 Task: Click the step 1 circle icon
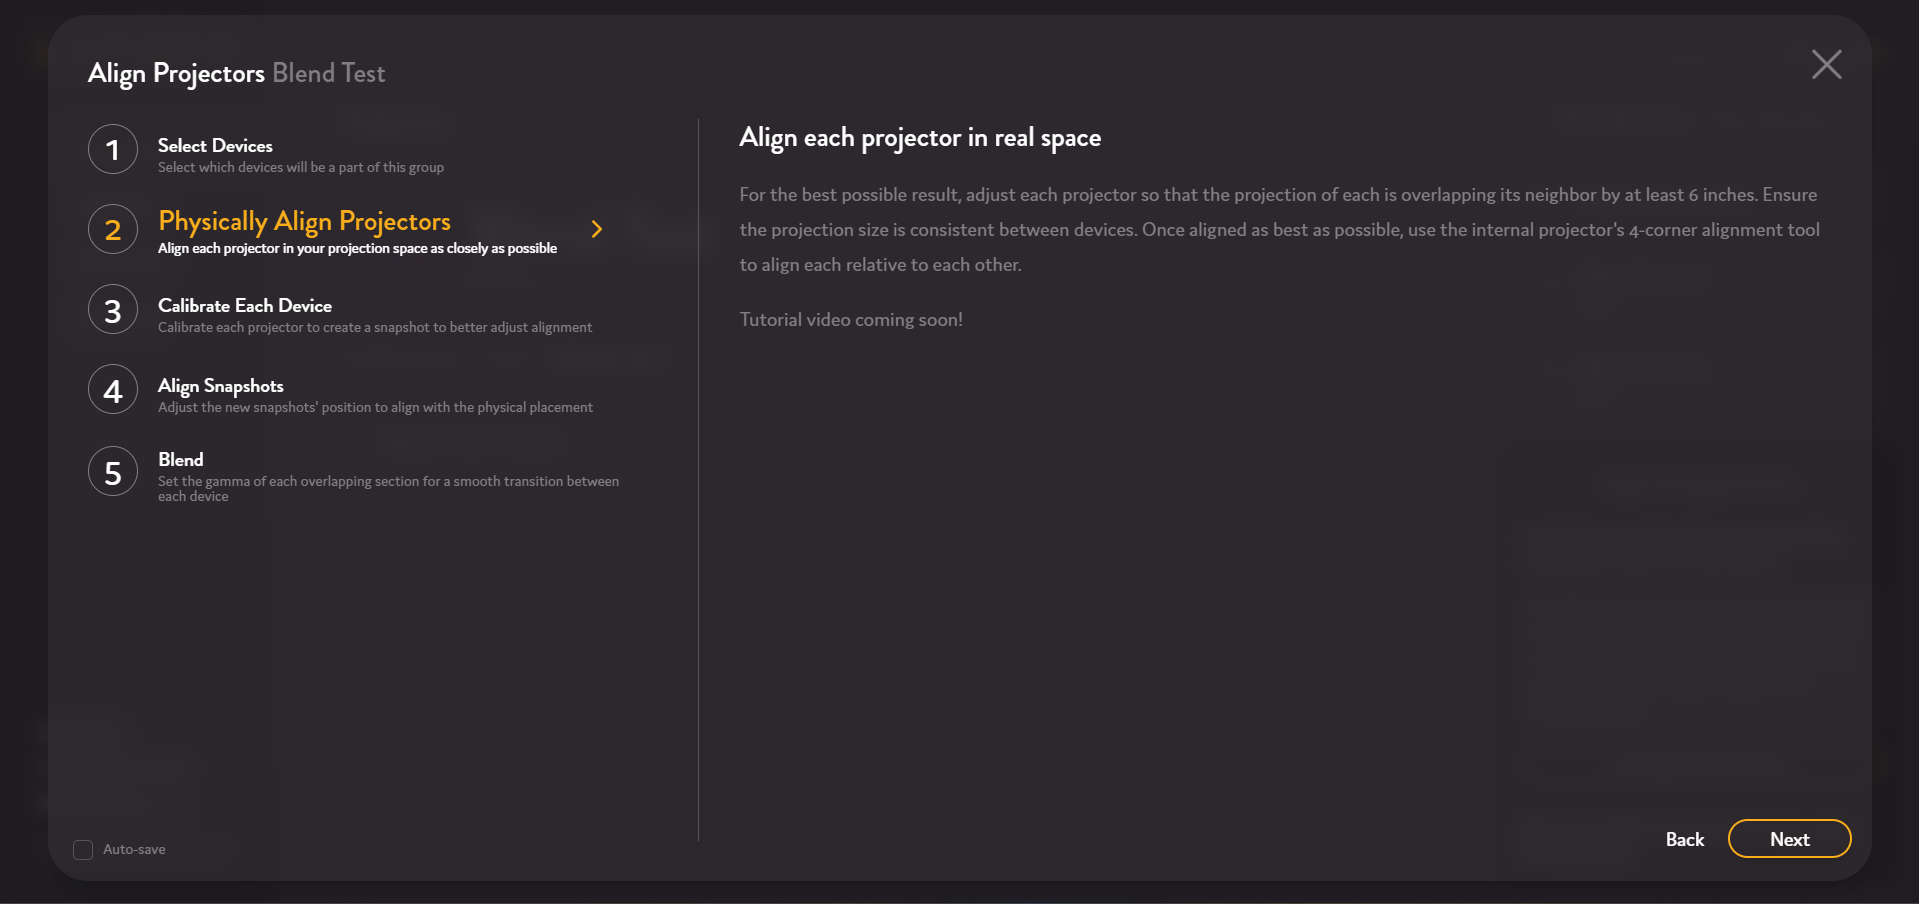tap(113, 150)
